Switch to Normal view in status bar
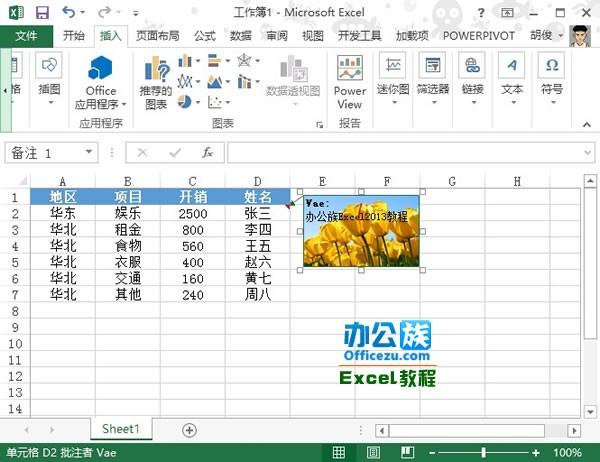600x462 pixels. coord(339,452)
